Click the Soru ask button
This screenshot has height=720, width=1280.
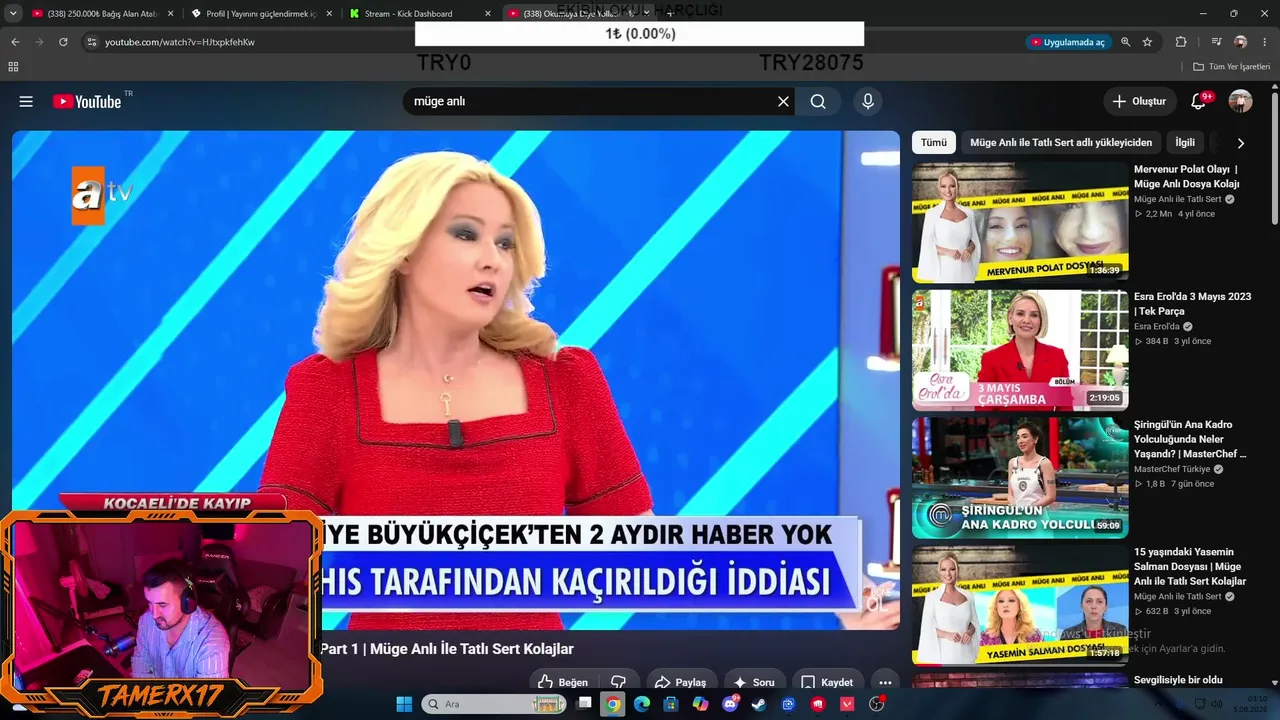[754, 682]
